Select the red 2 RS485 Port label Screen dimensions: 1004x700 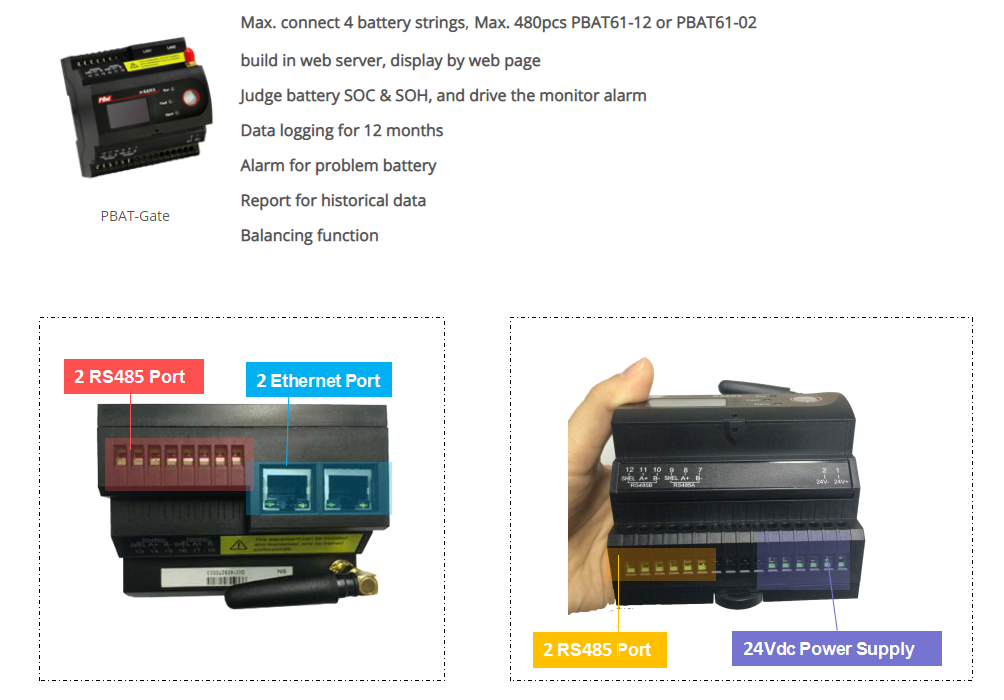(x=134, y=377)
